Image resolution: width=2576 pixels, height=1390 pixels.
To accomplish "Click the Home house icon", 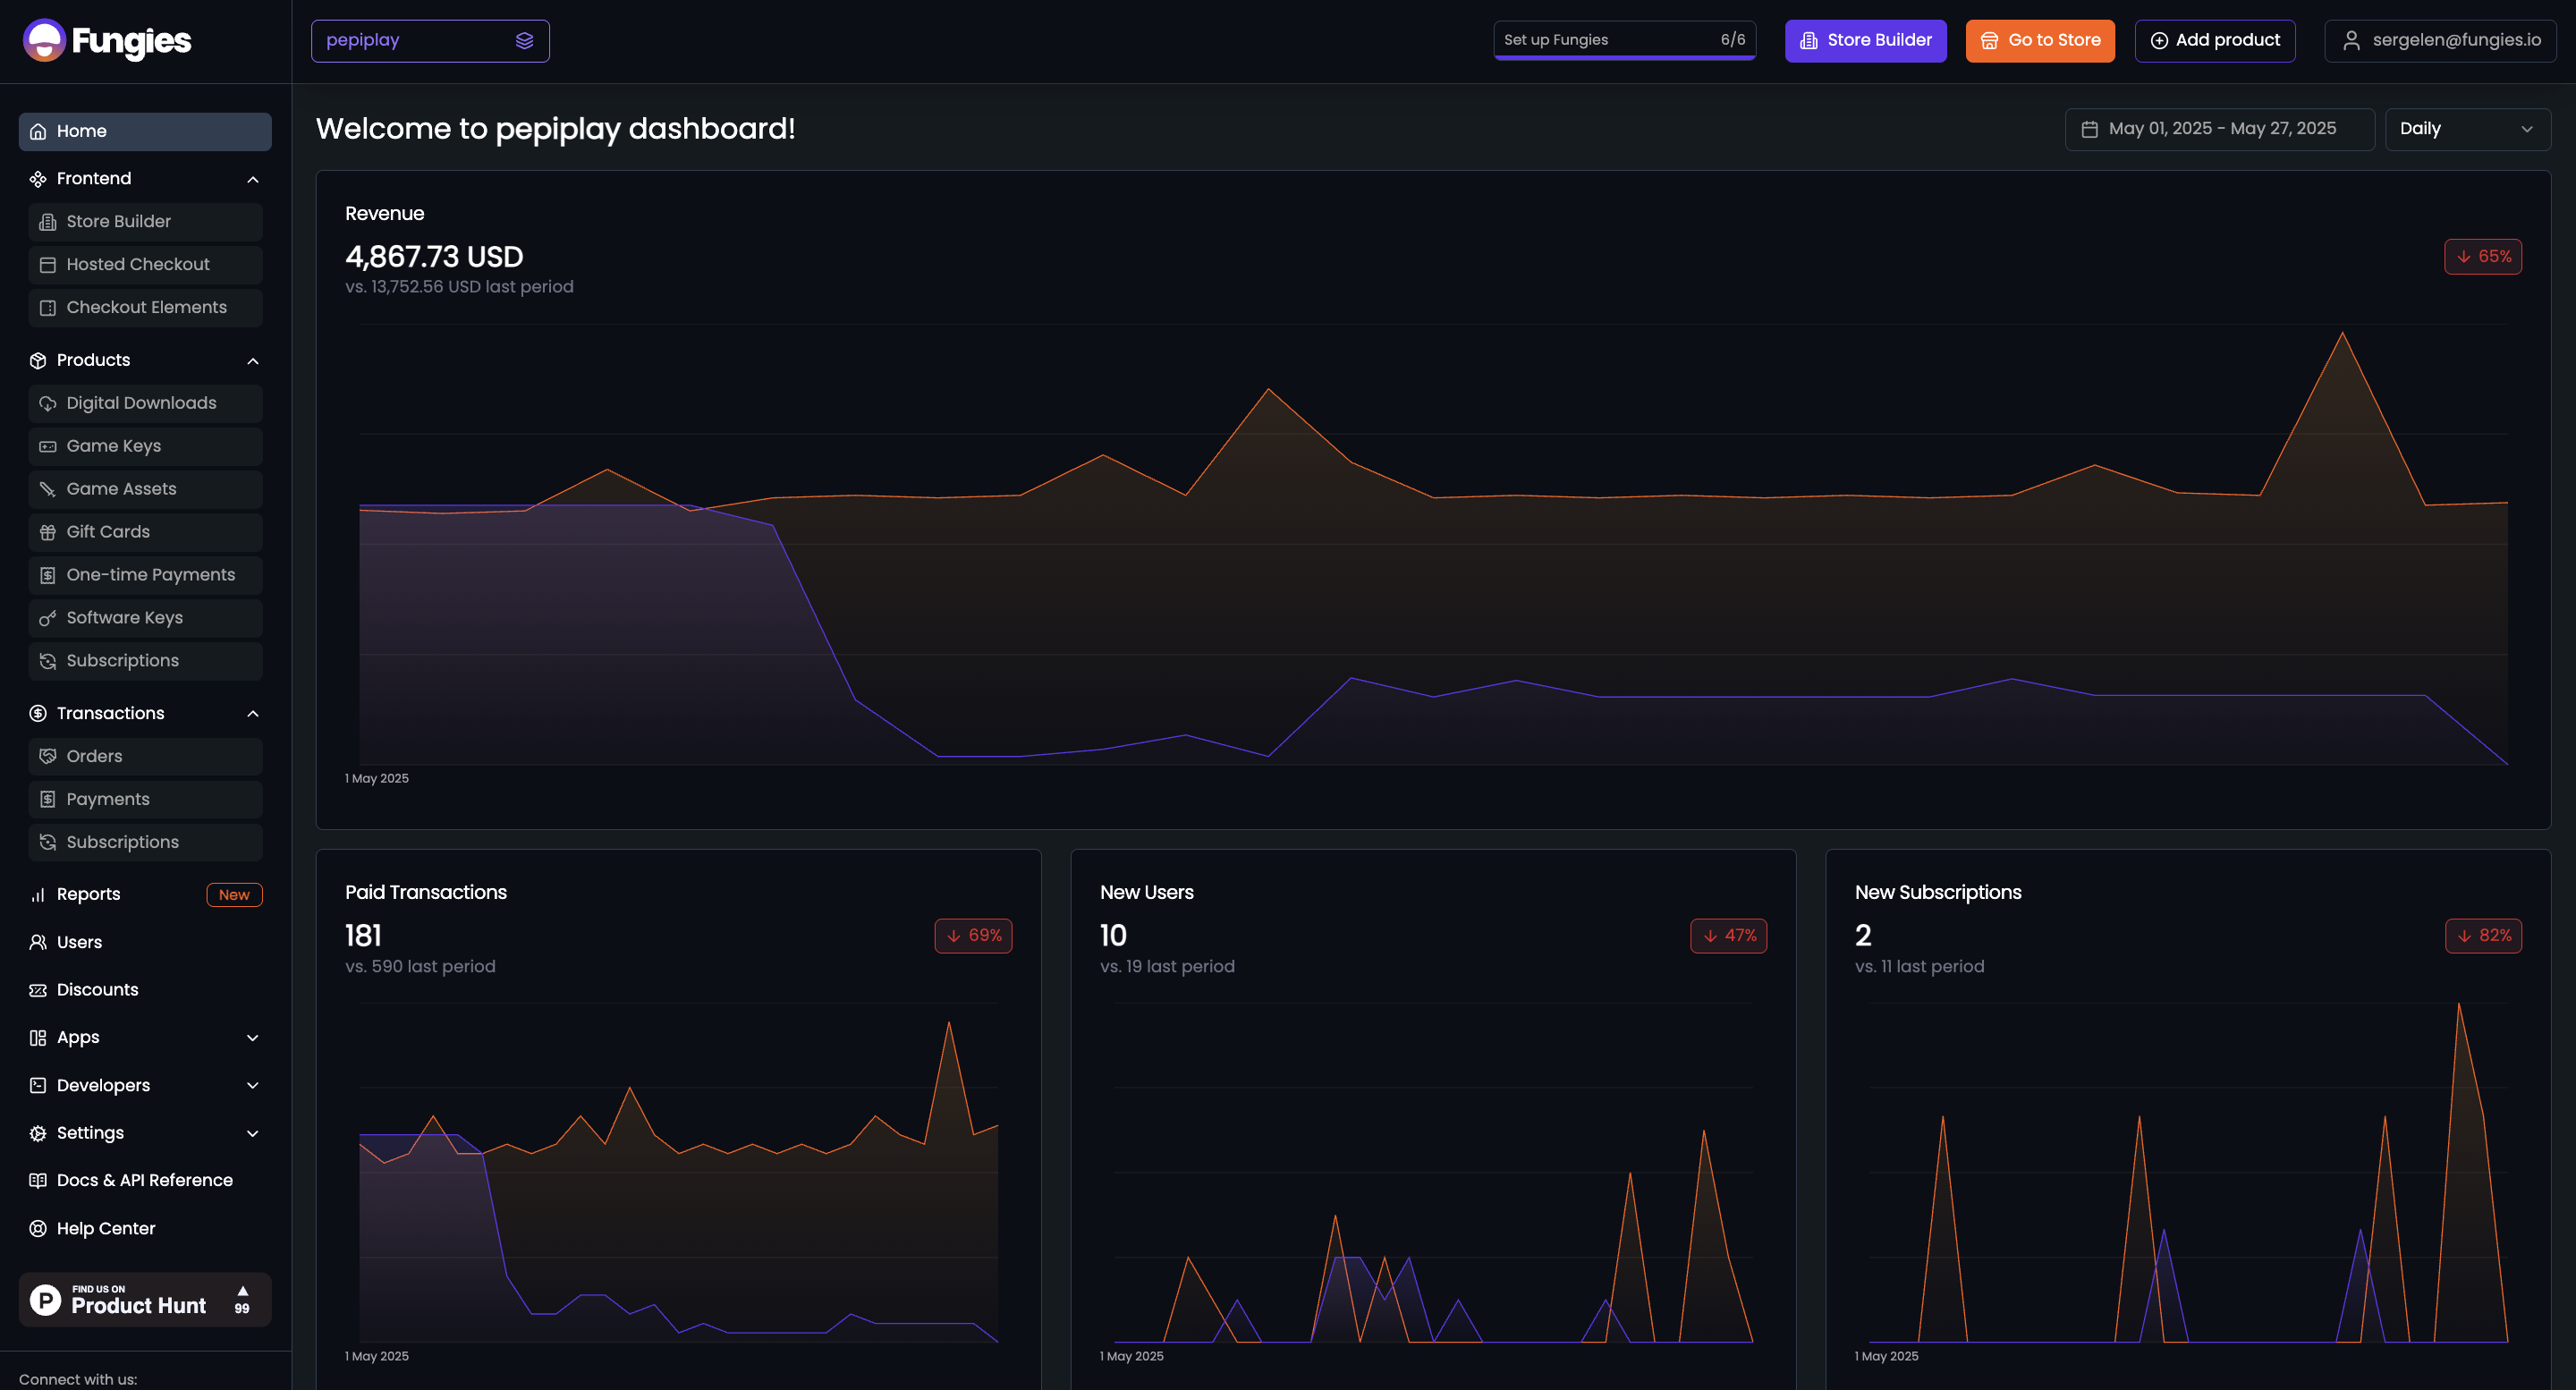I will 38,131.
